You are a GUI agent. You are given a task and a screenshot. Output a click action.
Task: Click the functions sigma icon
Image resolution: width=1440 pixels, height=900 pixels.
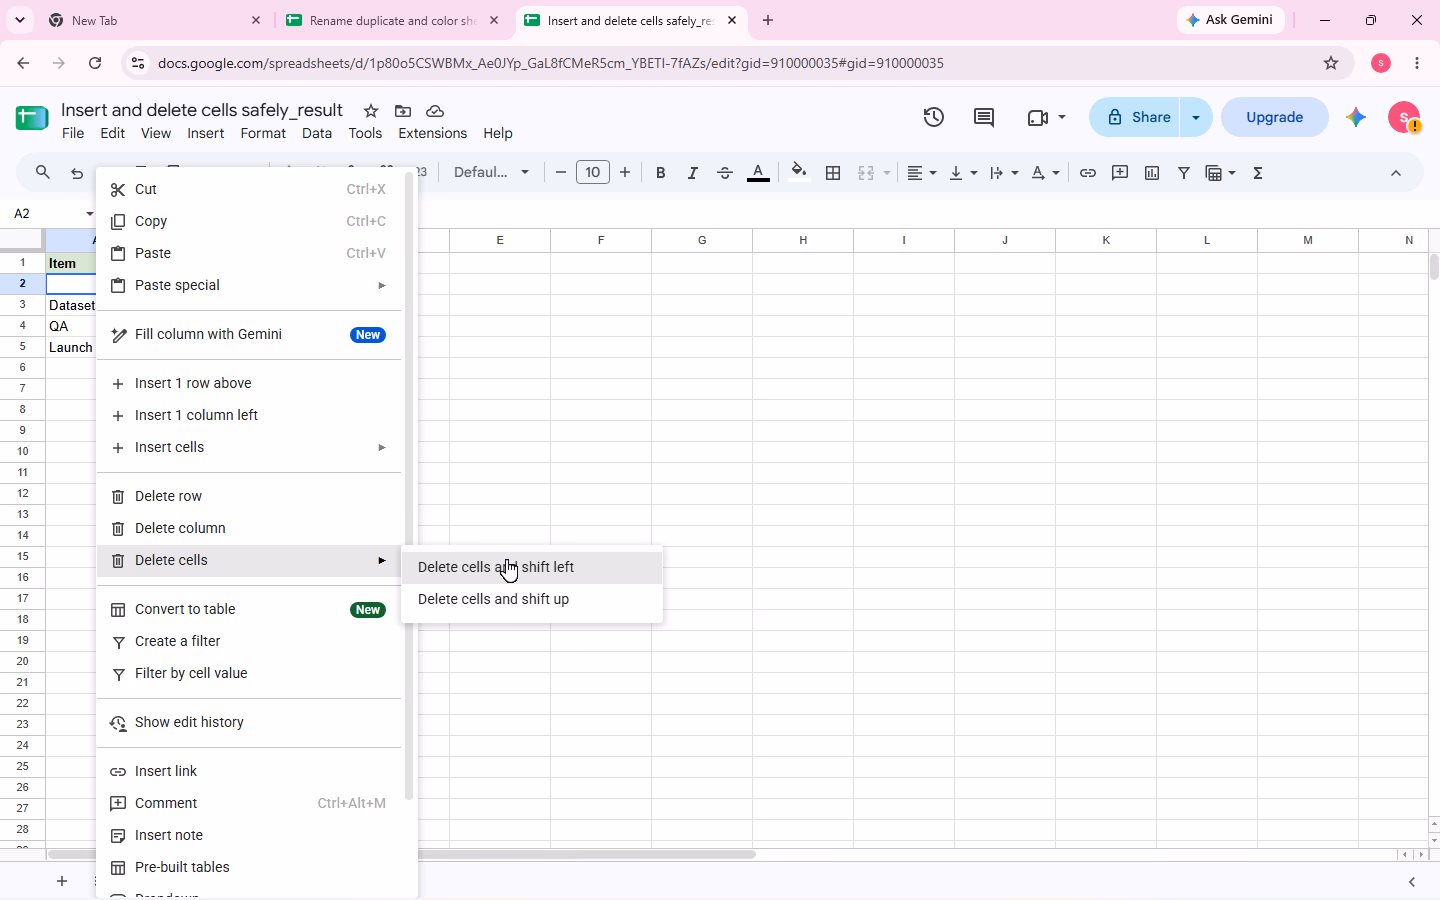coord(1258,173)
